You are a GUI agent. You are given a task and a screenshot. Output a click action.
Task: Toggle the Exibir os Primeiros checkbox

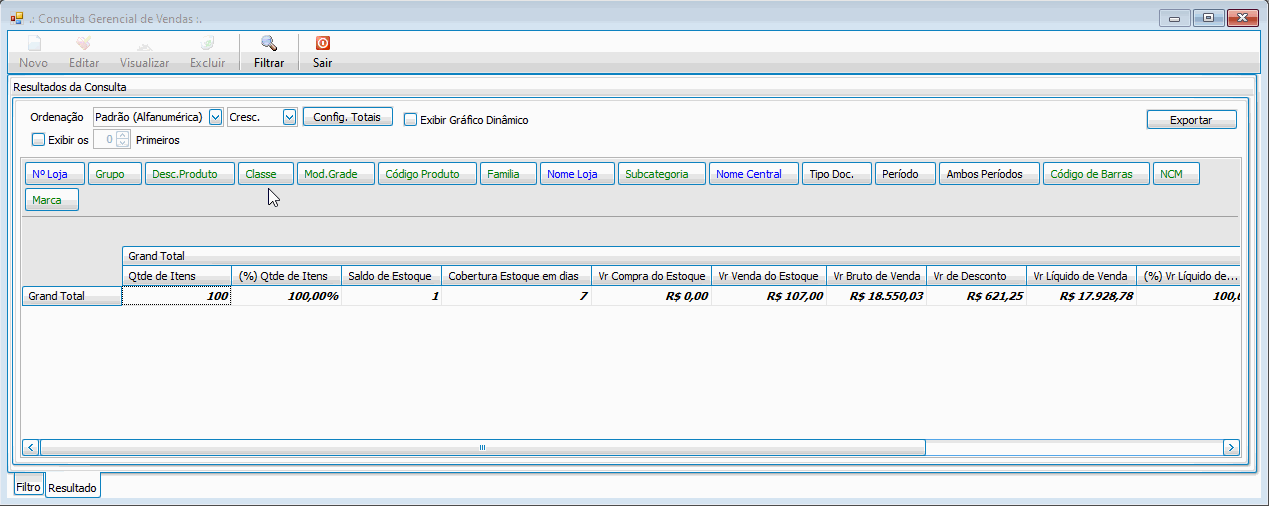click(x=39, y=140)
